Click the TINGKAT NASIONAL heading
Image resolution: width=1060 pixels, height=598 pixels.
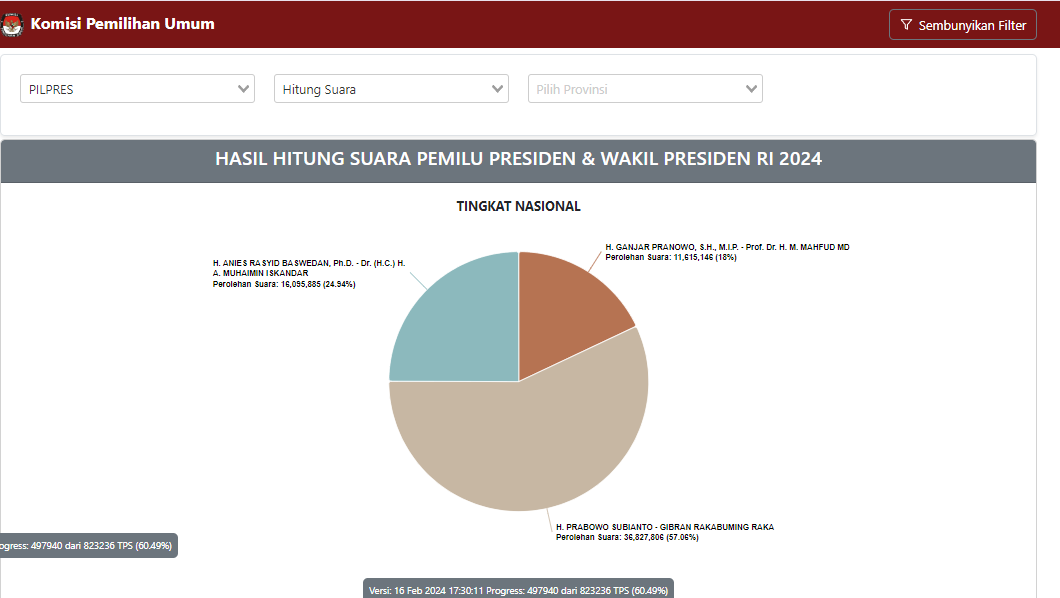(x=519, y=206)
